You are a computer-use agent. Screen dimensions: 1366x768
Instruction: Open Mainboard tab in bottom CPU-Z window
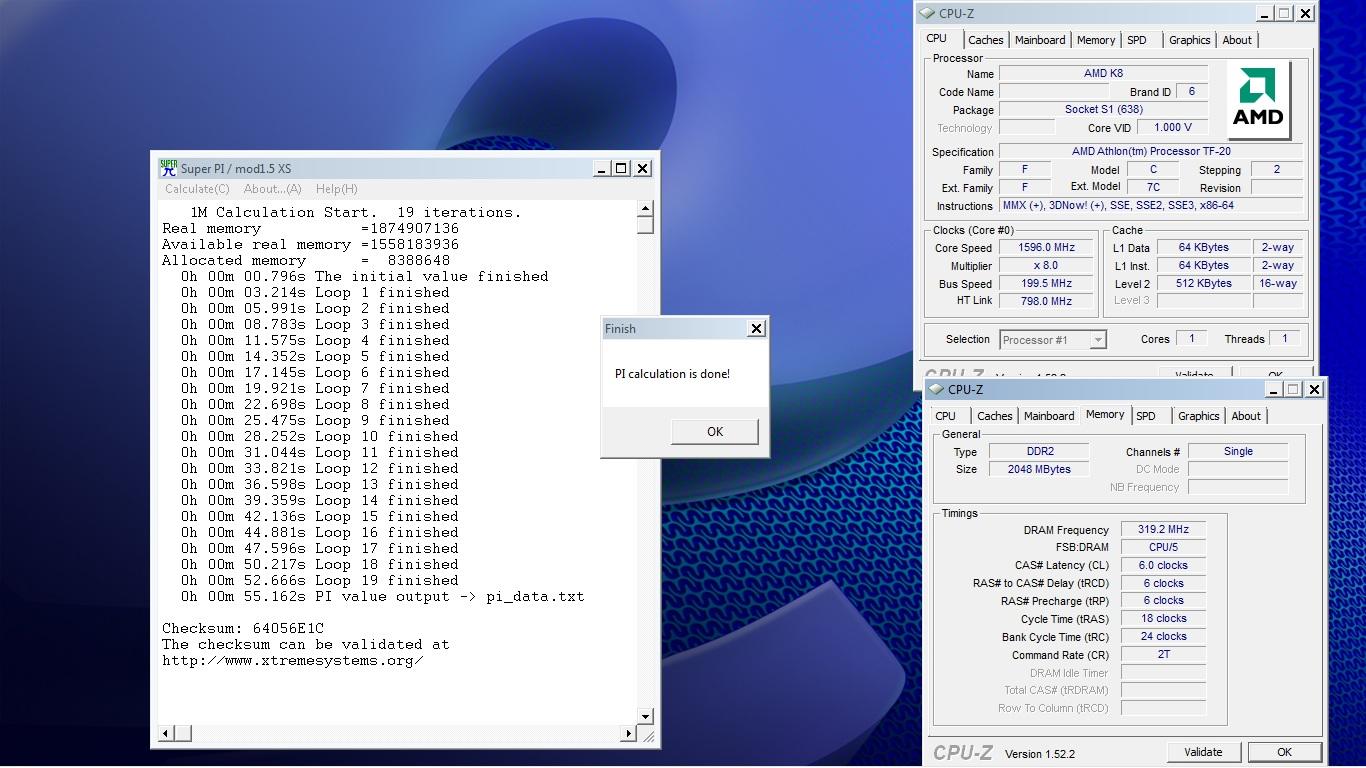(x=1049, y=416)
